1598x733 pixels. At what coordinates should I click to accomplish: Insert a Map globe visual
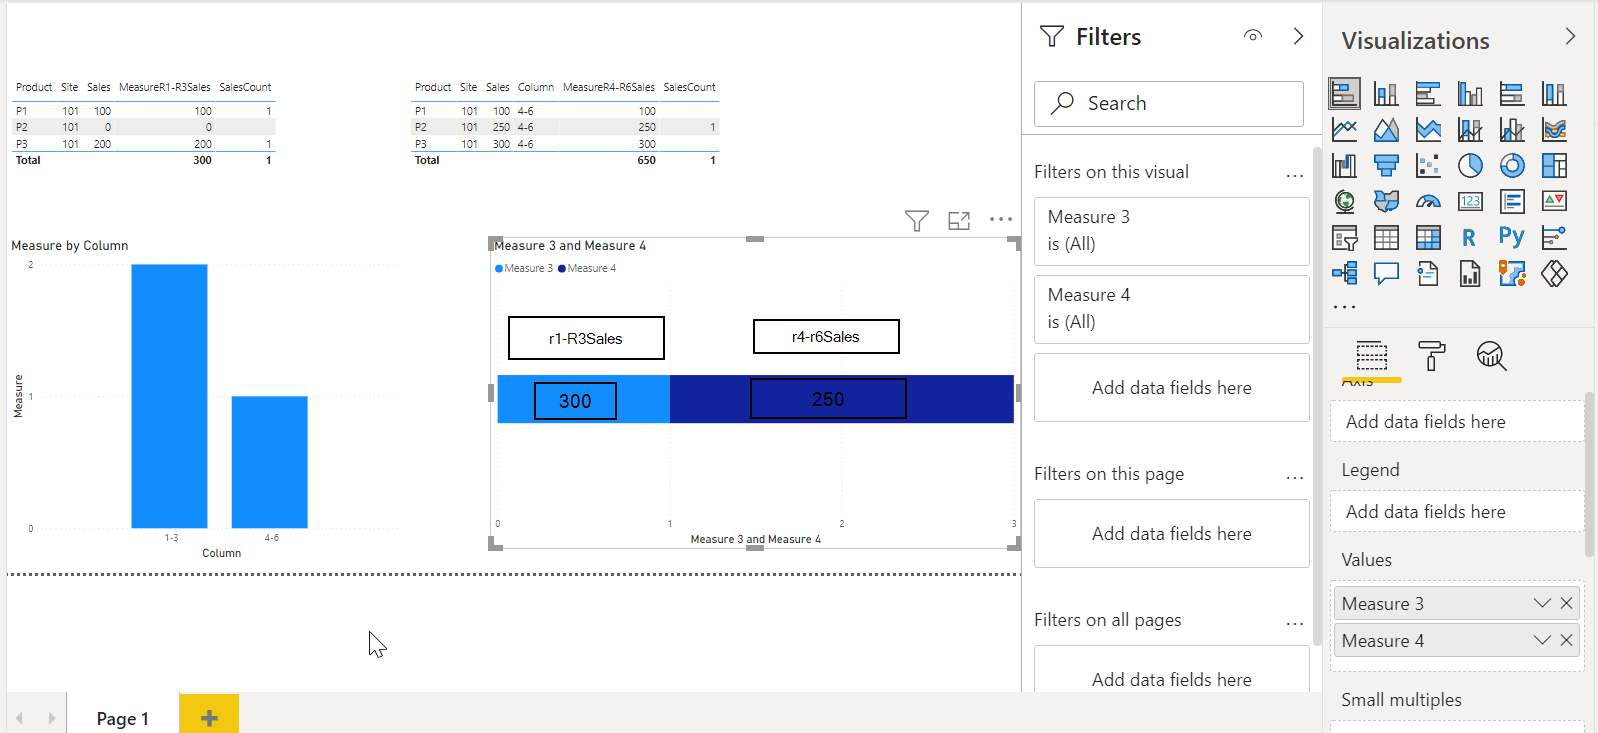point(1344,201)
